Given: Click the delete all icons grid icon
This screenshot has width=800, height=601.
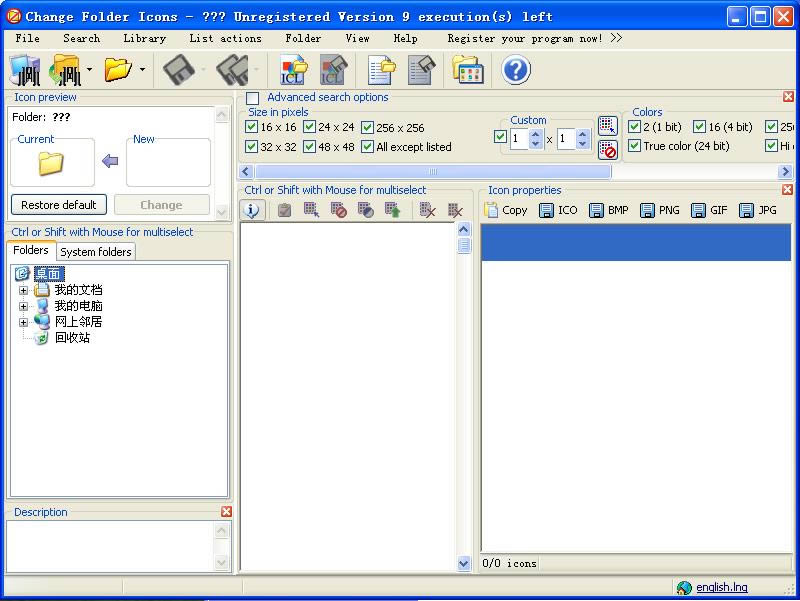Looking at the screenshot, I should coord(455,210).
